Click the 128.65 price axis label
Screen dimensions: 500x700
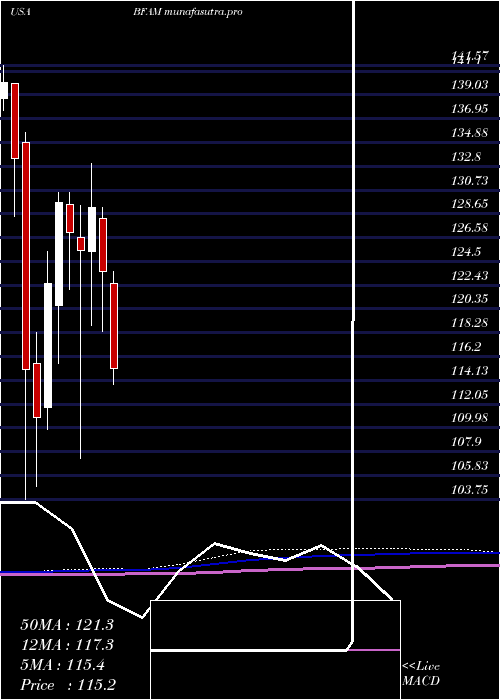470,204
